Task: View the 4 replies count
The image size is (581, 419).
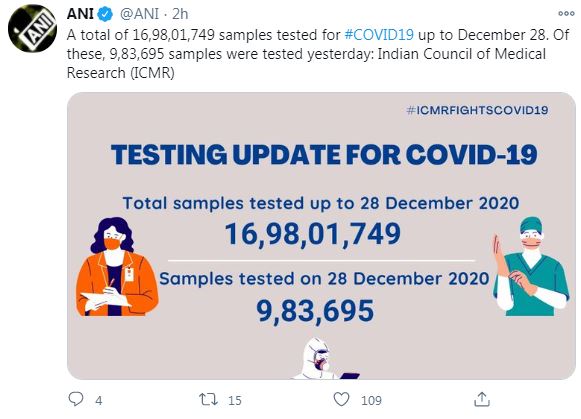Action: [x=99, y=400]
